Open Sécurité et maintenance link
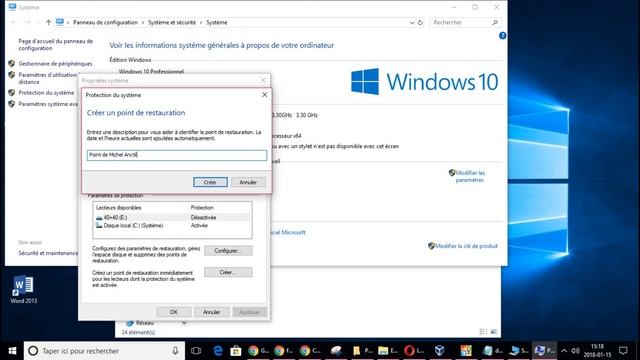This screenshot has height=360, width=640. [48, 253]
